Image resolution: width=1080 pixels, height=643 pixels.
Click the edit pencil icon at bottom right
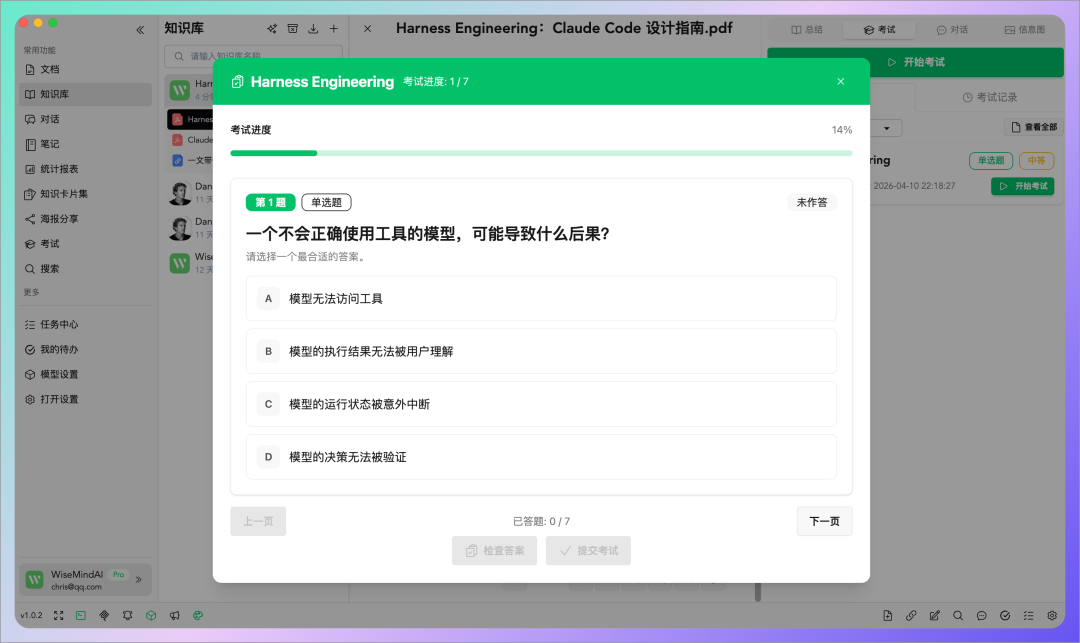click(x=935, y=616)
